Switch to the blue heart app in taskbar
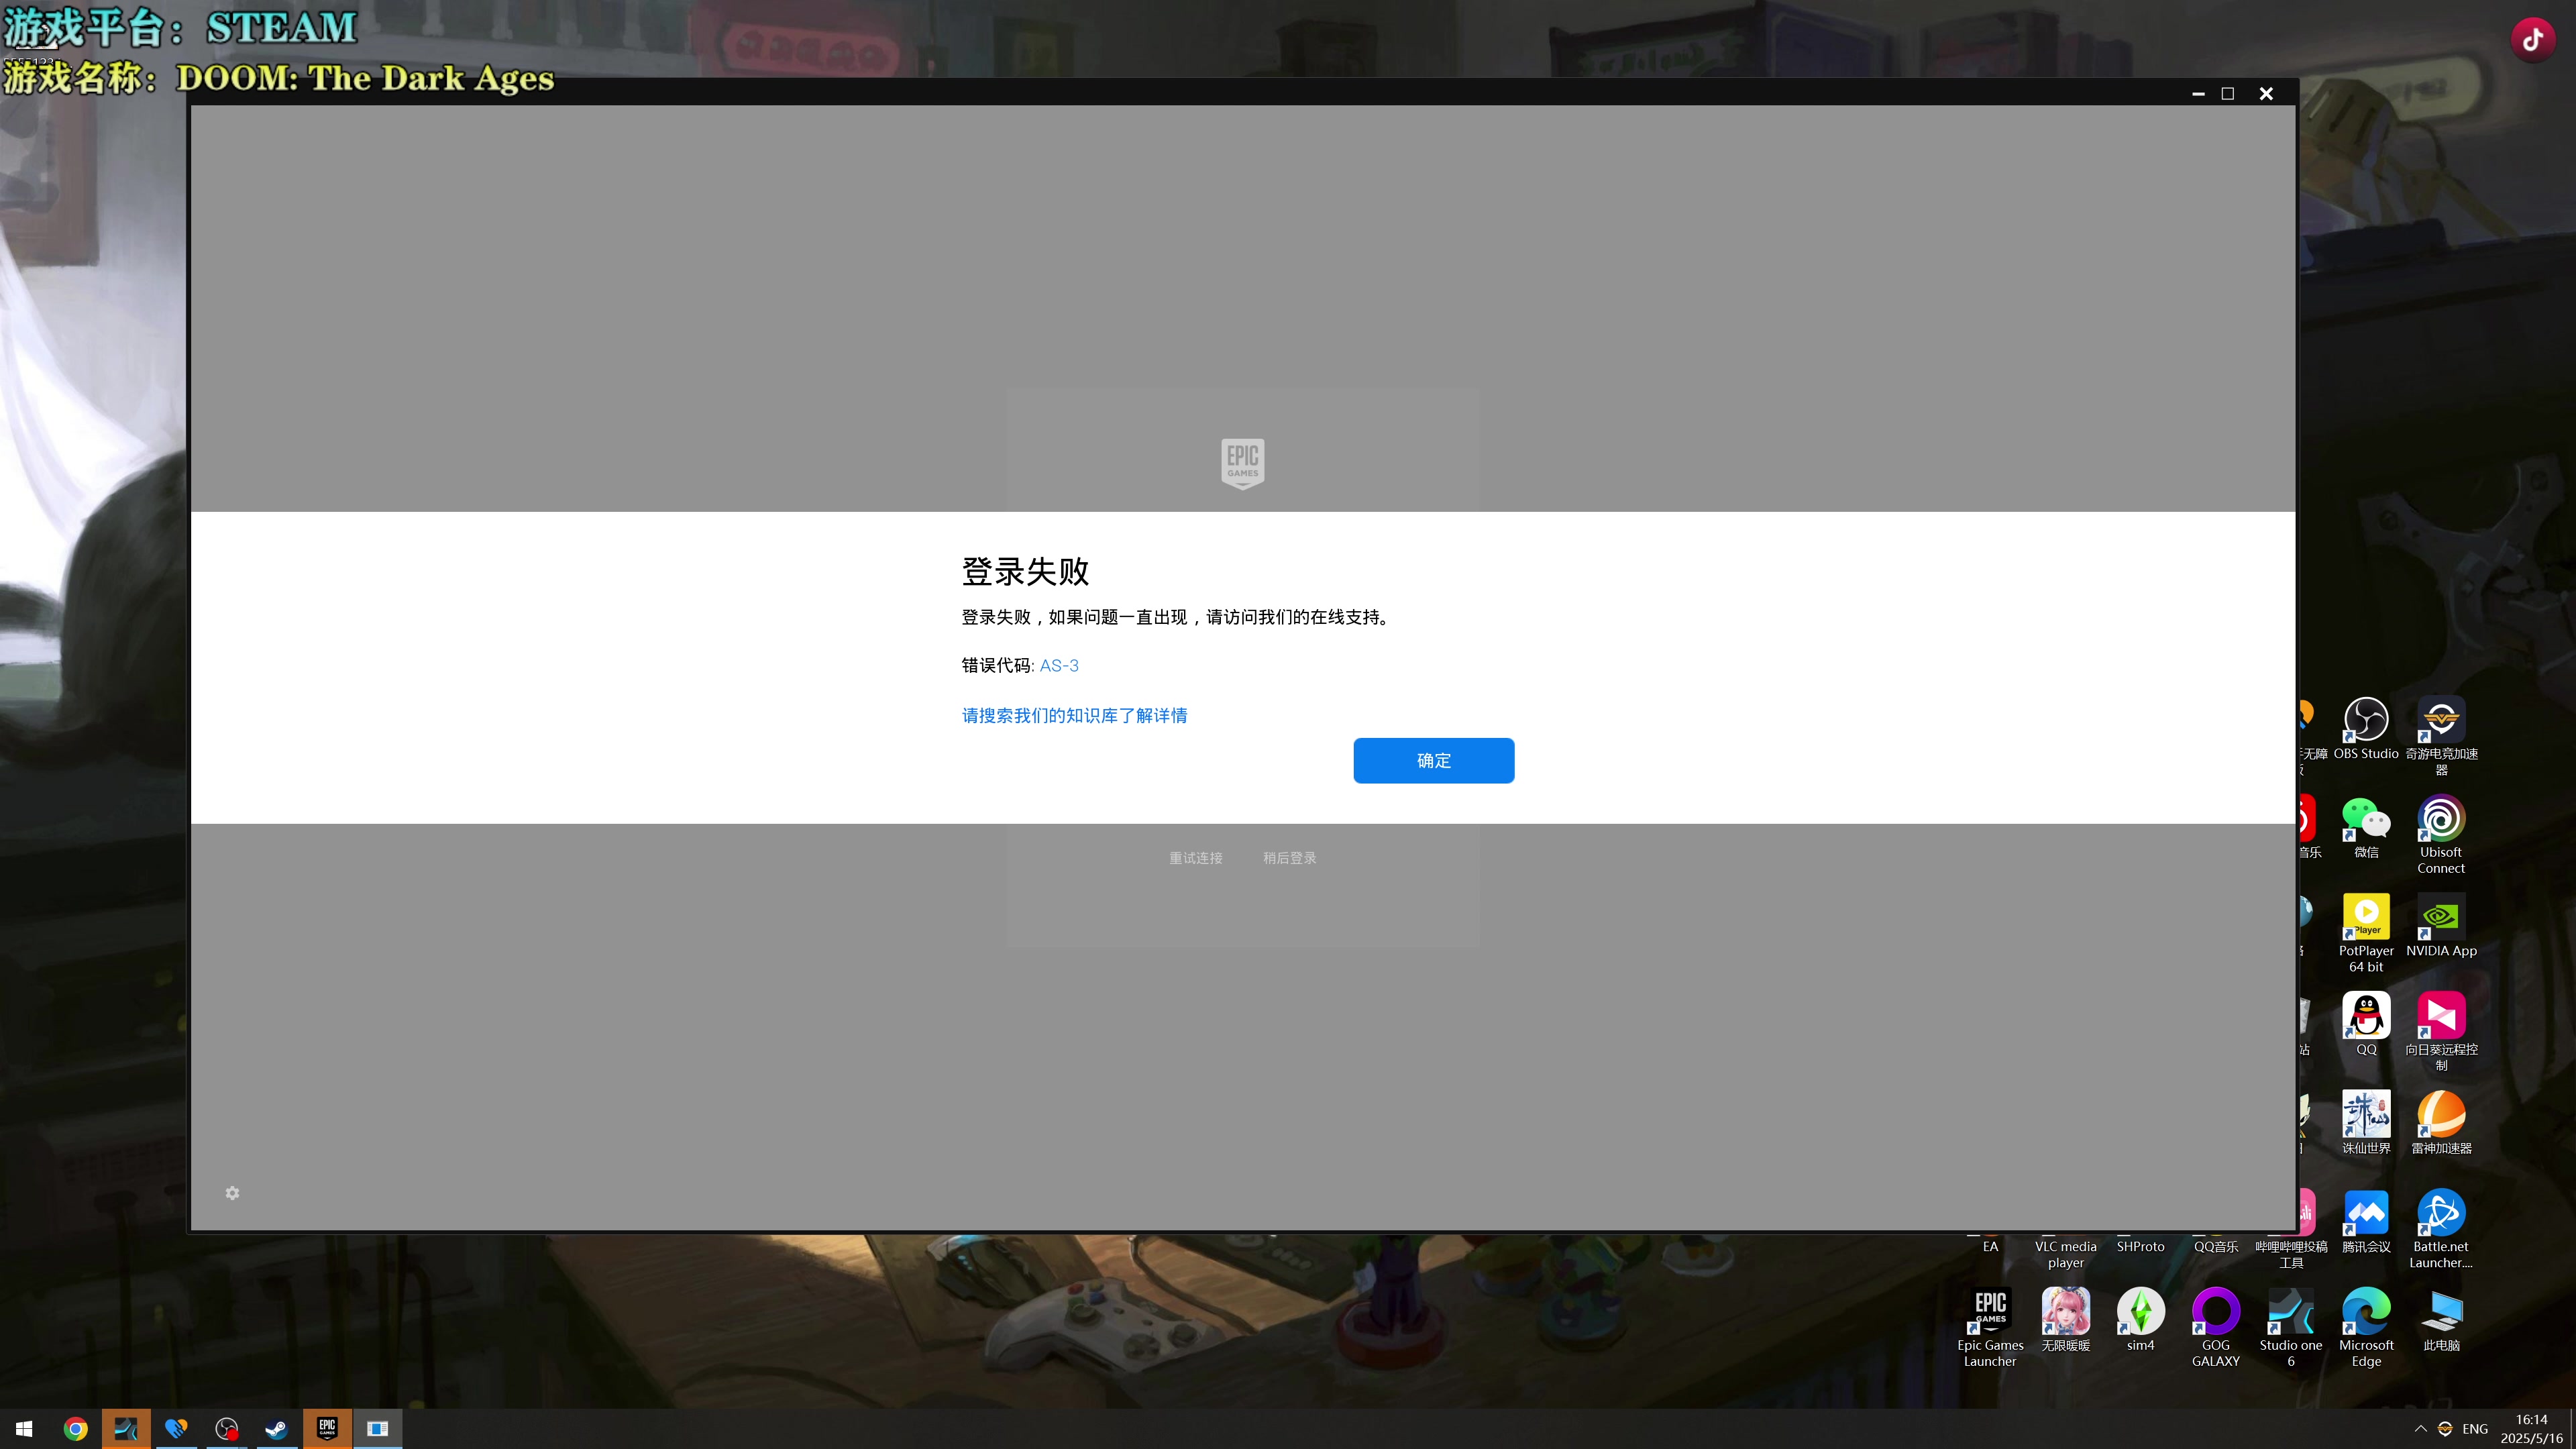The image size is (2576, 1449). pyautogui.click(x=176, y=1429)
